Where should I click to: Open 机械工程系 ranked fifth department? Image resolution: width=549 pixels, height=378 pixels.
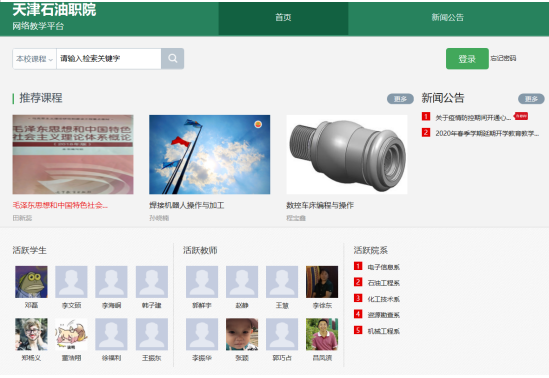(x=383, y=331)
